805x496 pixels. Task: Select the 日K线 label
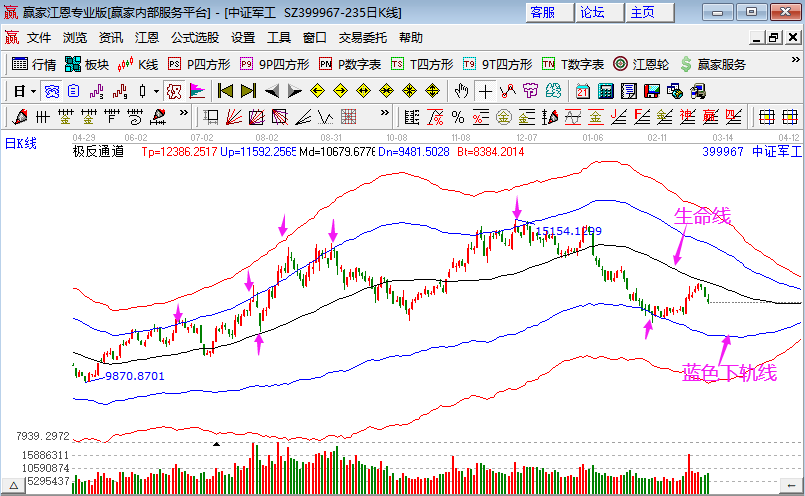tap(21, 143)
